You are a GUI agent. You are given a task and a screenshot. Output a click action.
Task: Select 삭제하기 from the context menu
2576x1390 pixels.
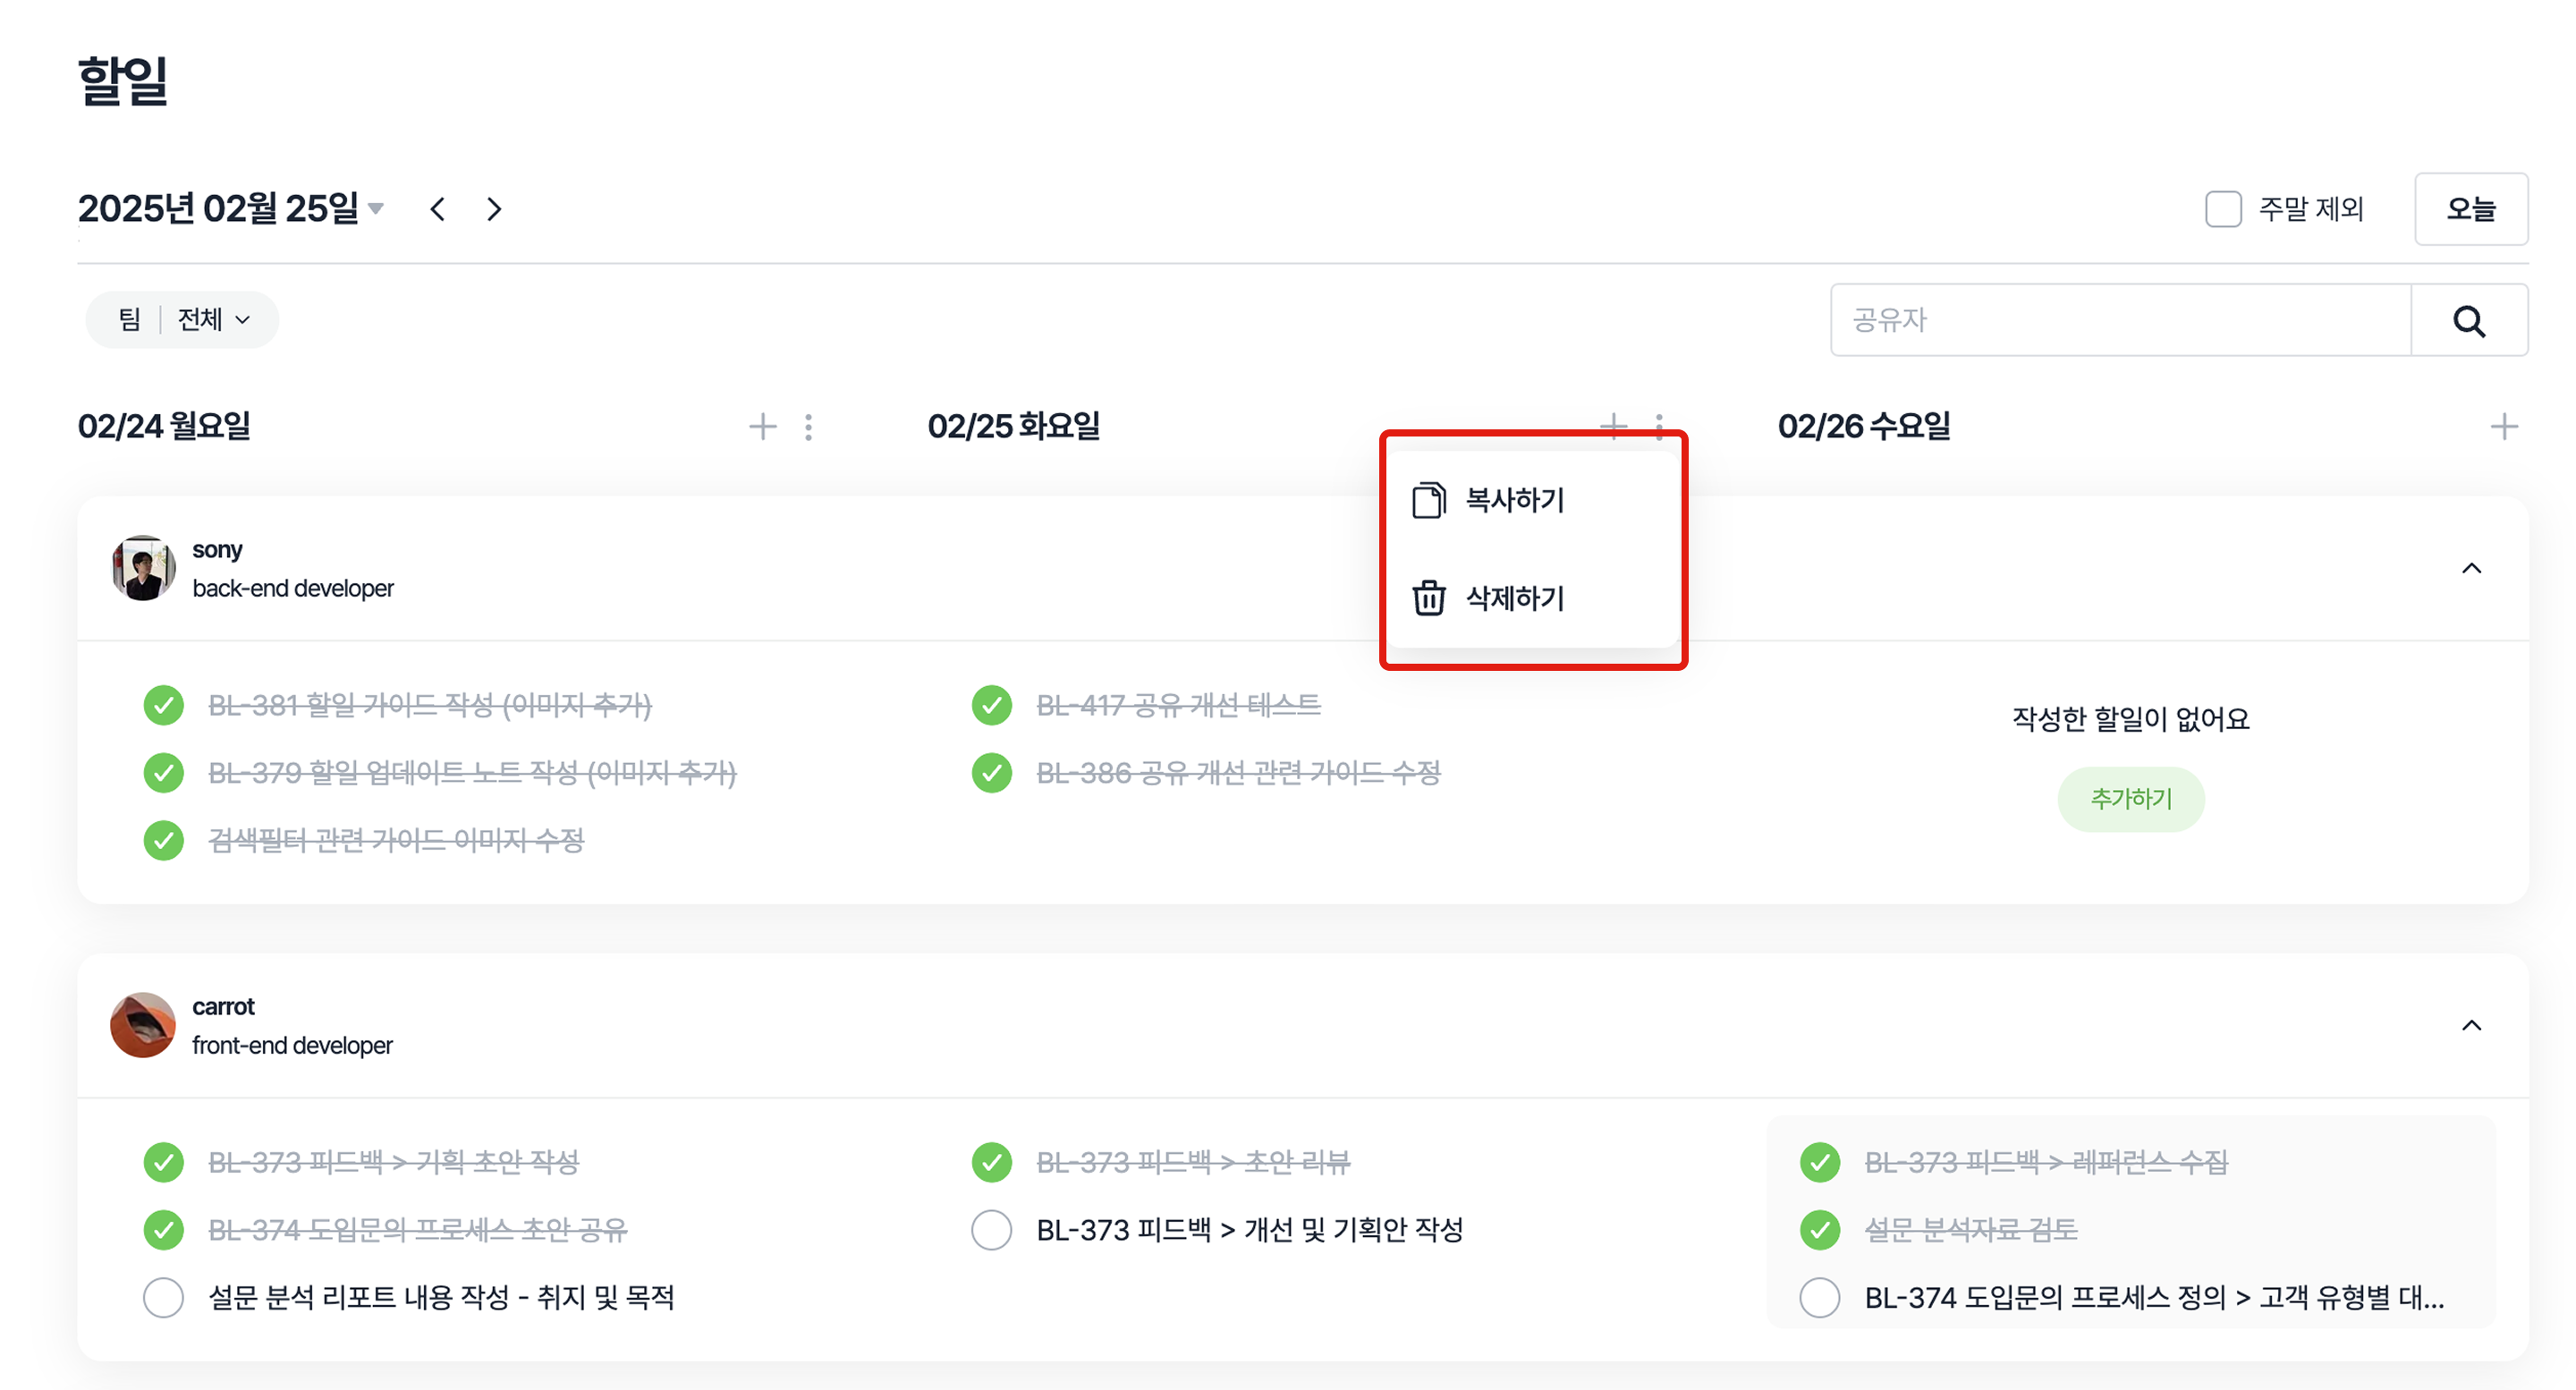1513,598
